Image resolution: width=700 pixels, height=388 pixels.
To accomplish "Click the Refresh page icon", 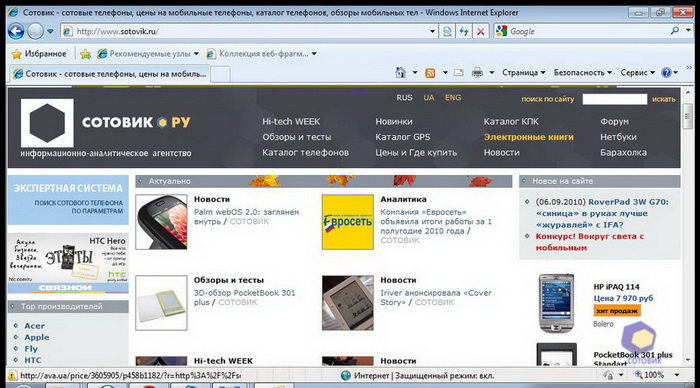I will pos(464,31).
